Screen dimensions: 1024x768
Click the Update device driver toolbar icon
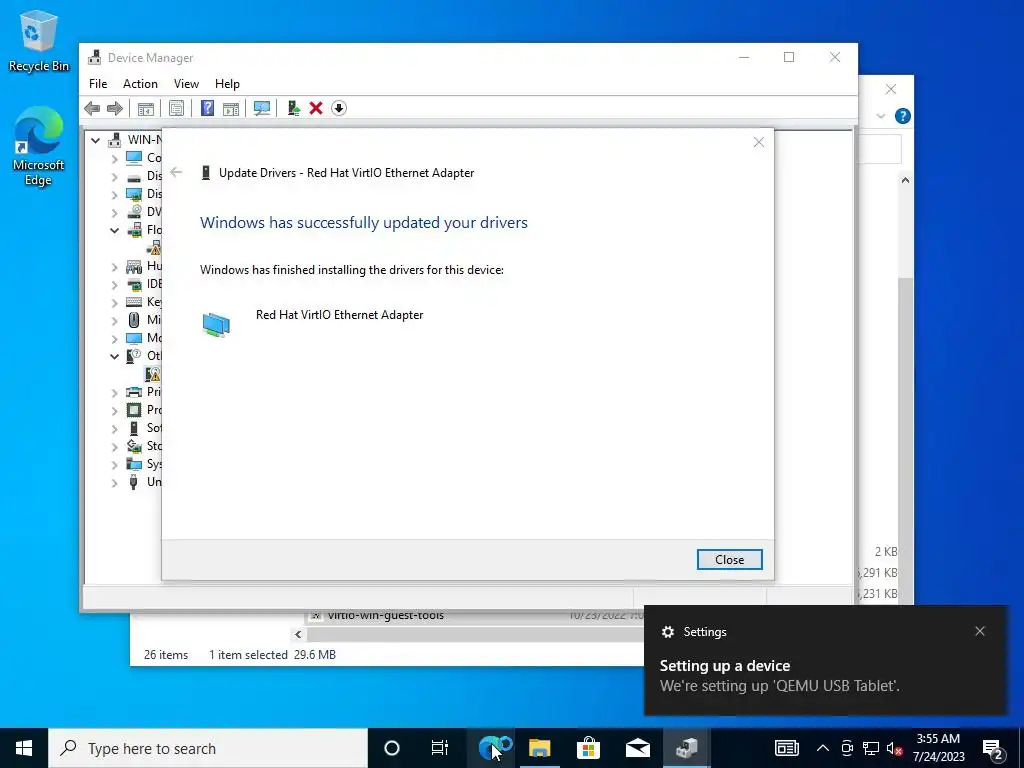click(293, 108)
